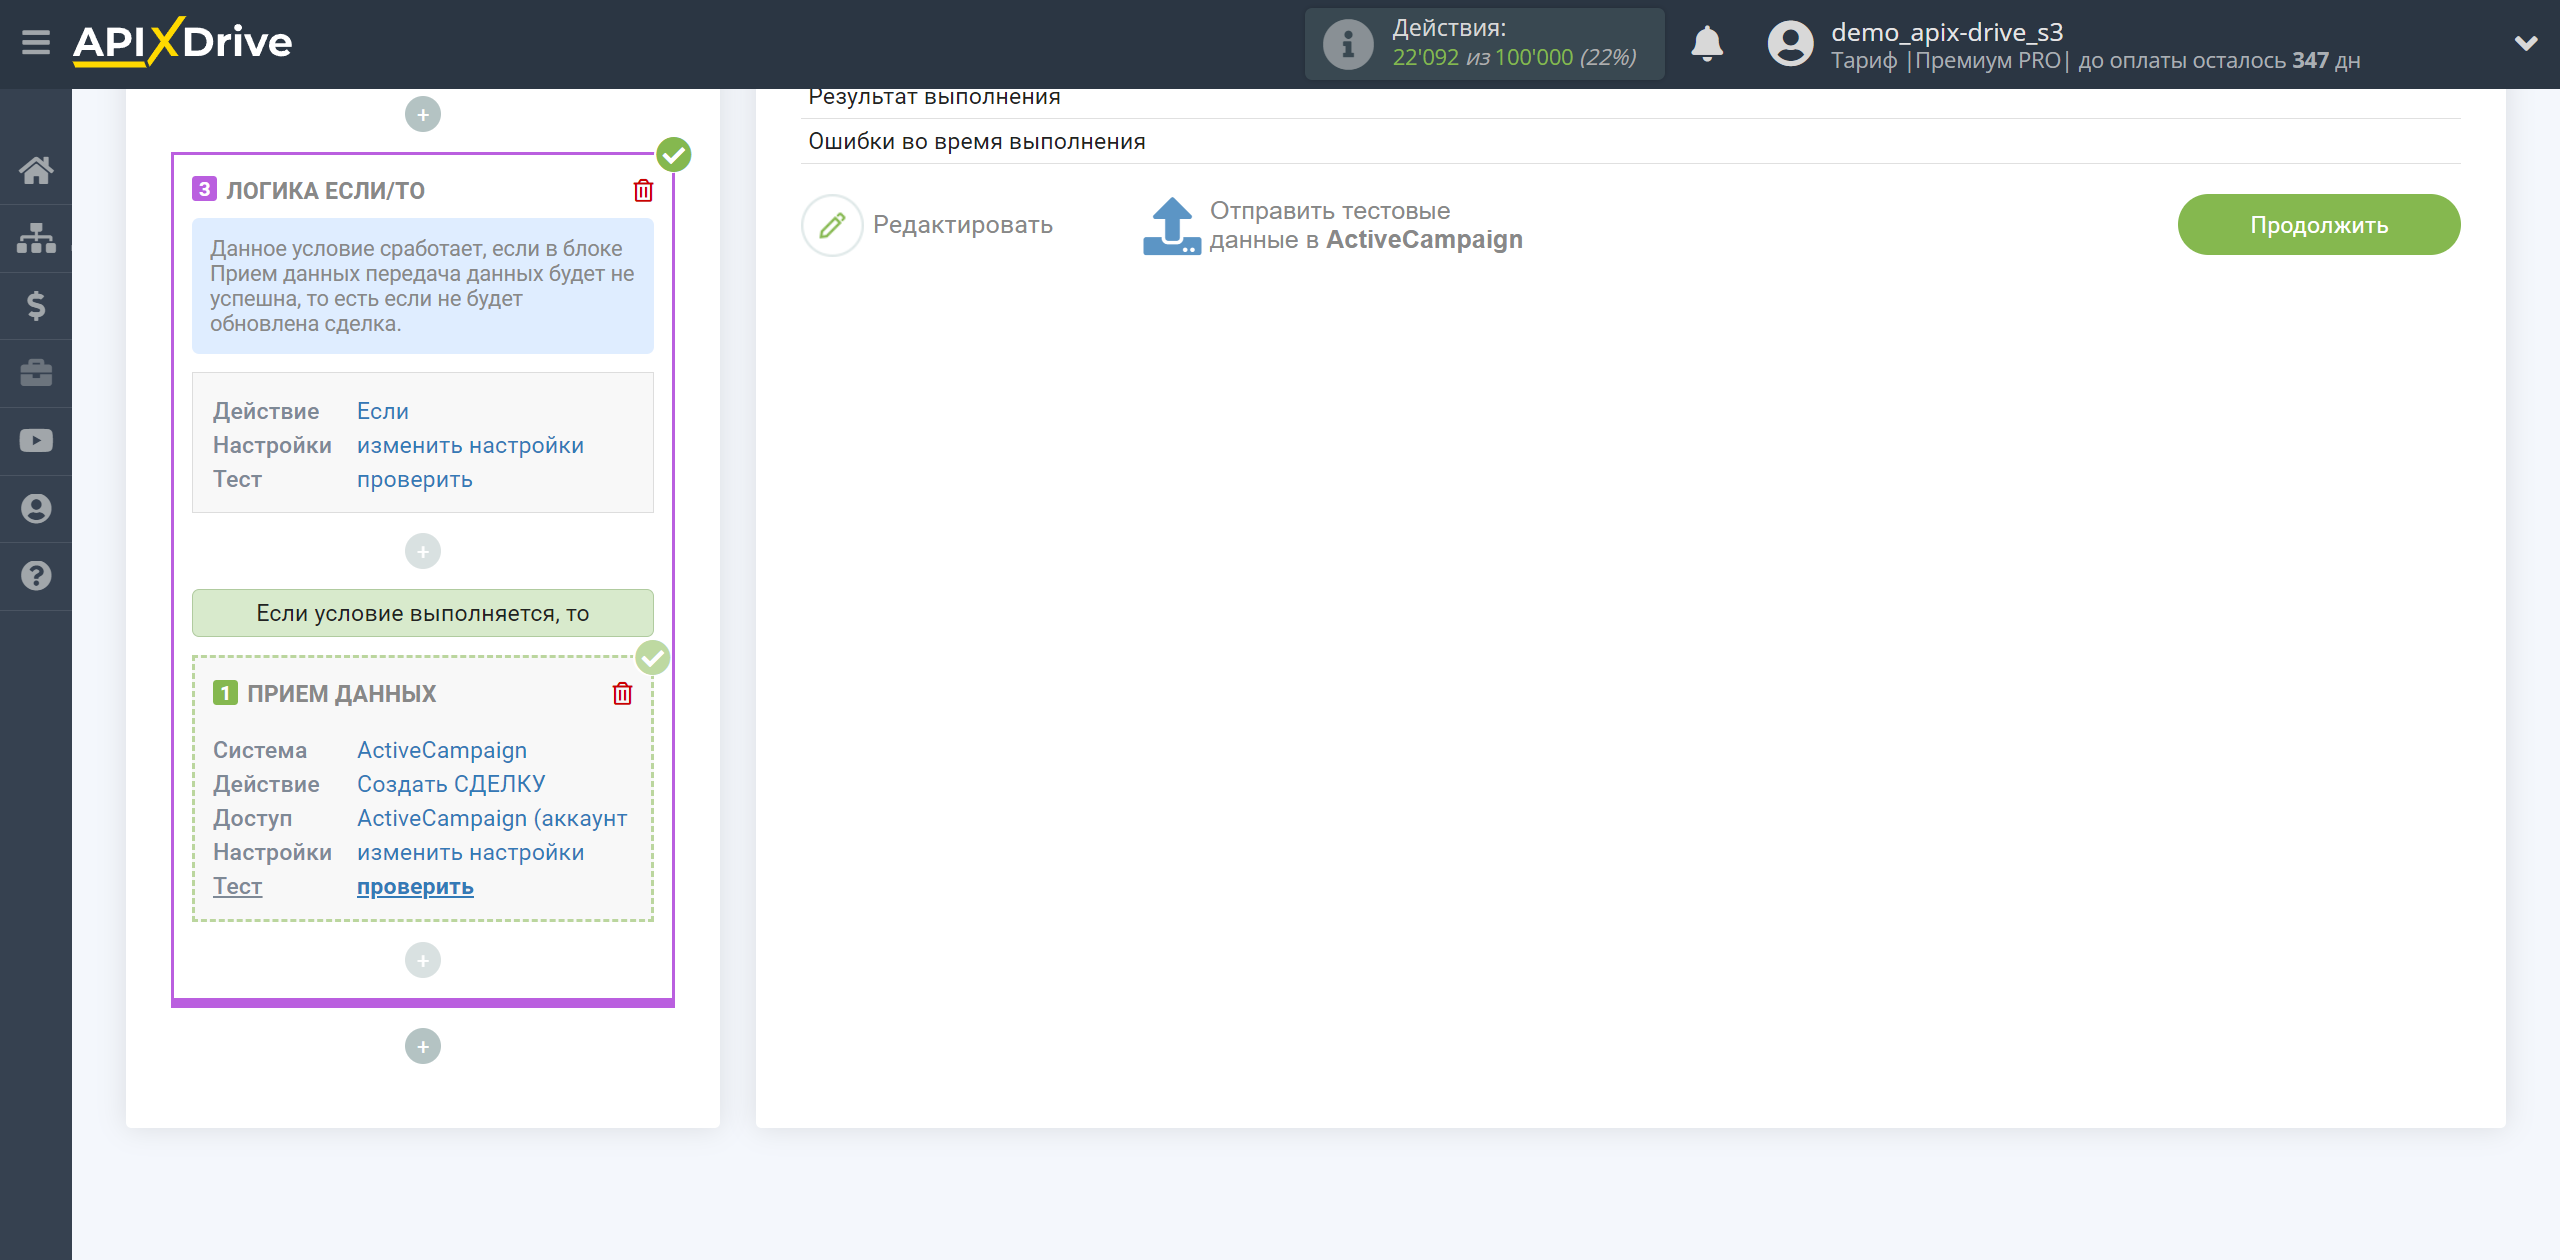Click изменить настройки in Прием данных
Image resolution: width=2560 pixels, height=1260 pixels.
coord(470,852)
